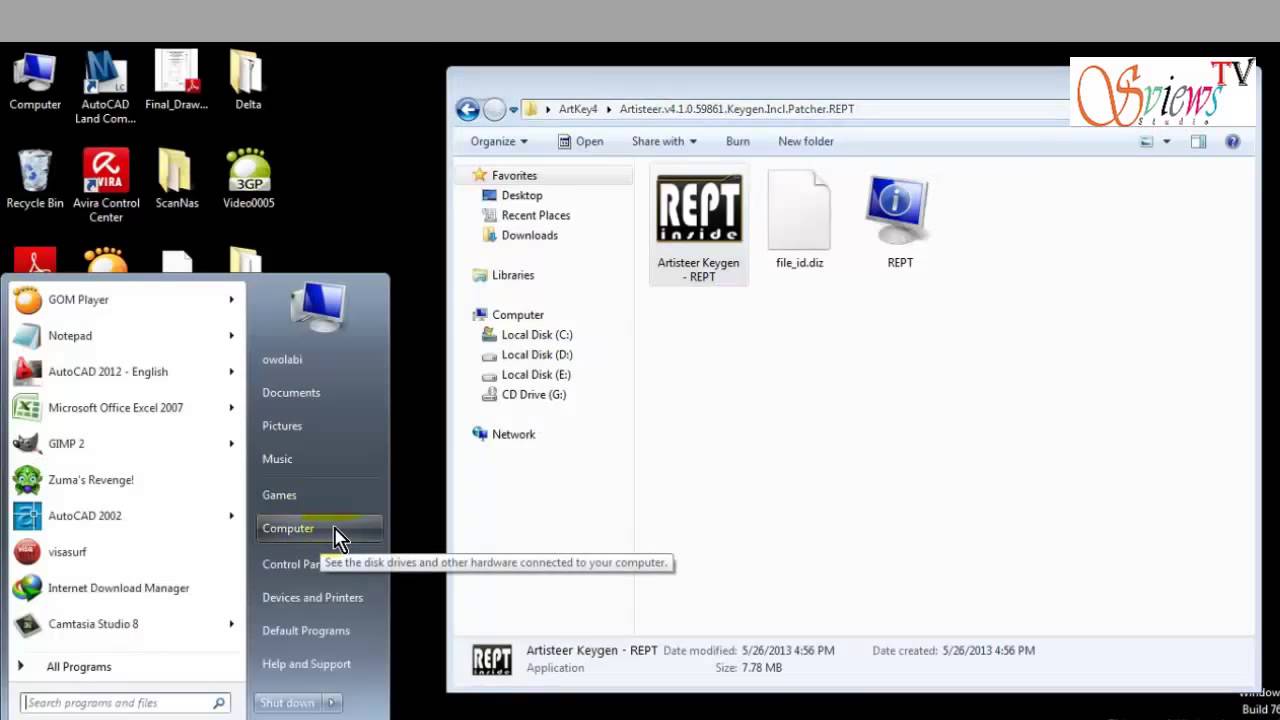1280x720 pixels.
Task: Open the Video0005 3GP file icon
Action: tap(248, 180)
